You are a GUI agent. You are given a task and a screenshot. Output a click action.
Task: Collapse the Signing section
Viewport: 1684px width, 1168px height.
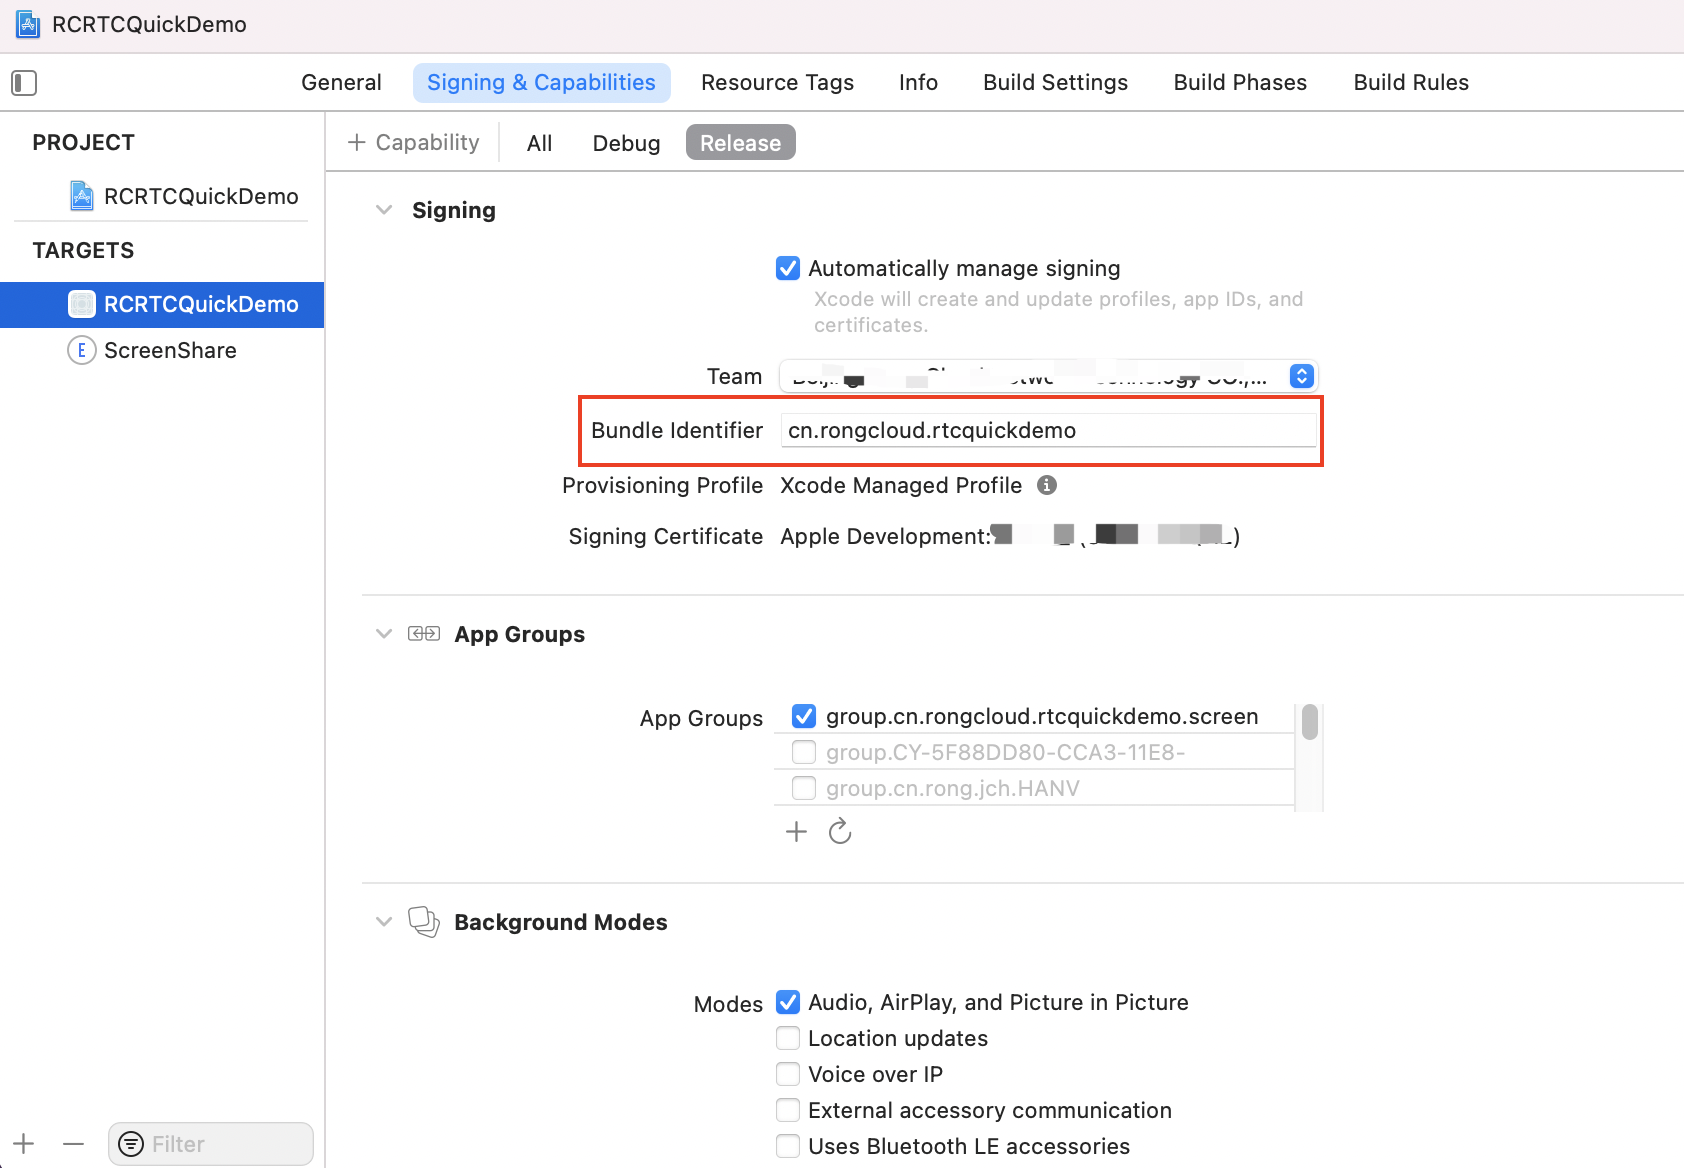384,210
